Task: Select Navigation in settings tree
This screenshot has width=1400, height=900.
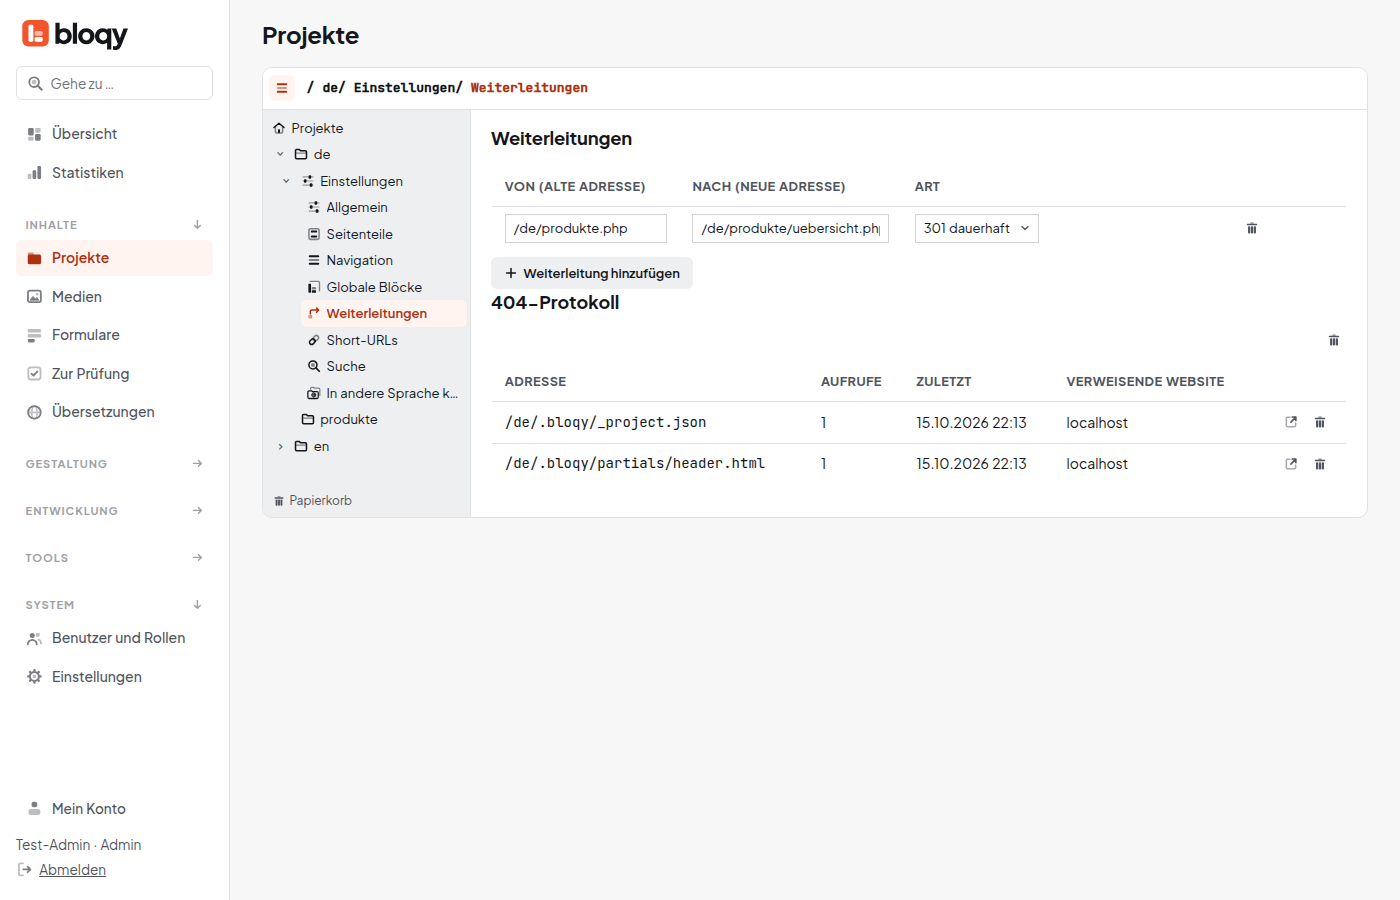Action: (x=384, y=260)
